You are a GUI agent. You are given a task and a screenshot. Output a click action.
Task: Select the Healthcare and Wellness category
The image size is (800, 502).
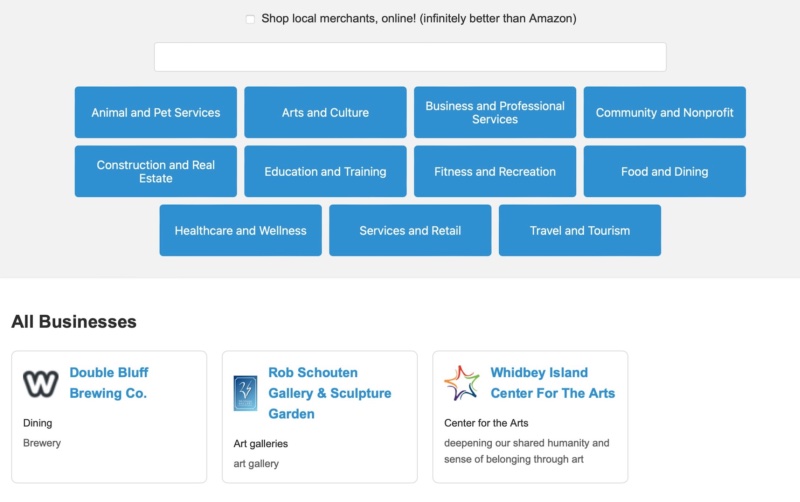click(240, 231)
